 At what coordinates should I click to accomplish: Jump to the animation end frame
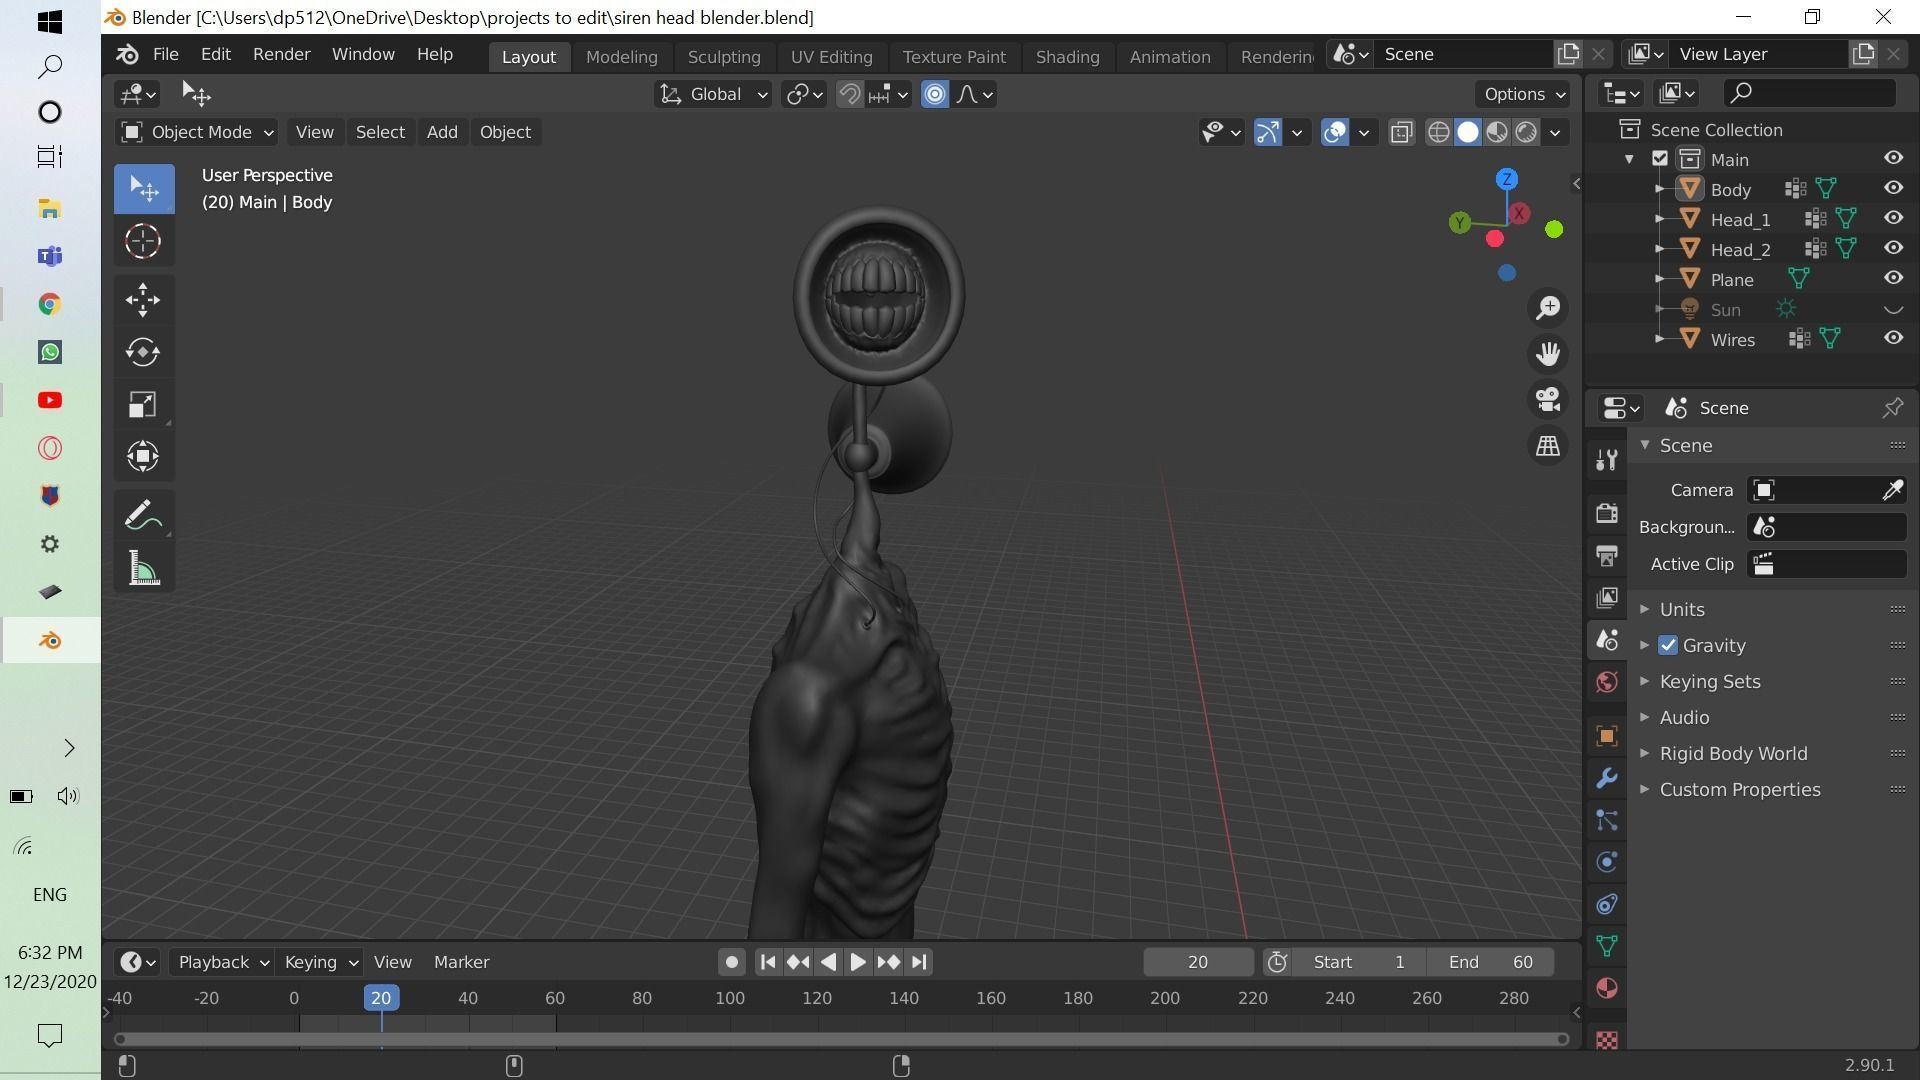(x=919, y=962)
